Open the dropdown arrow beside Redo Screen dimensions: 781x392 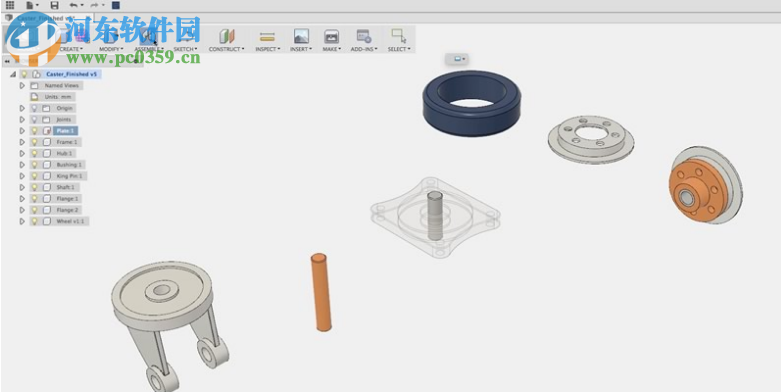pos(103,5)
